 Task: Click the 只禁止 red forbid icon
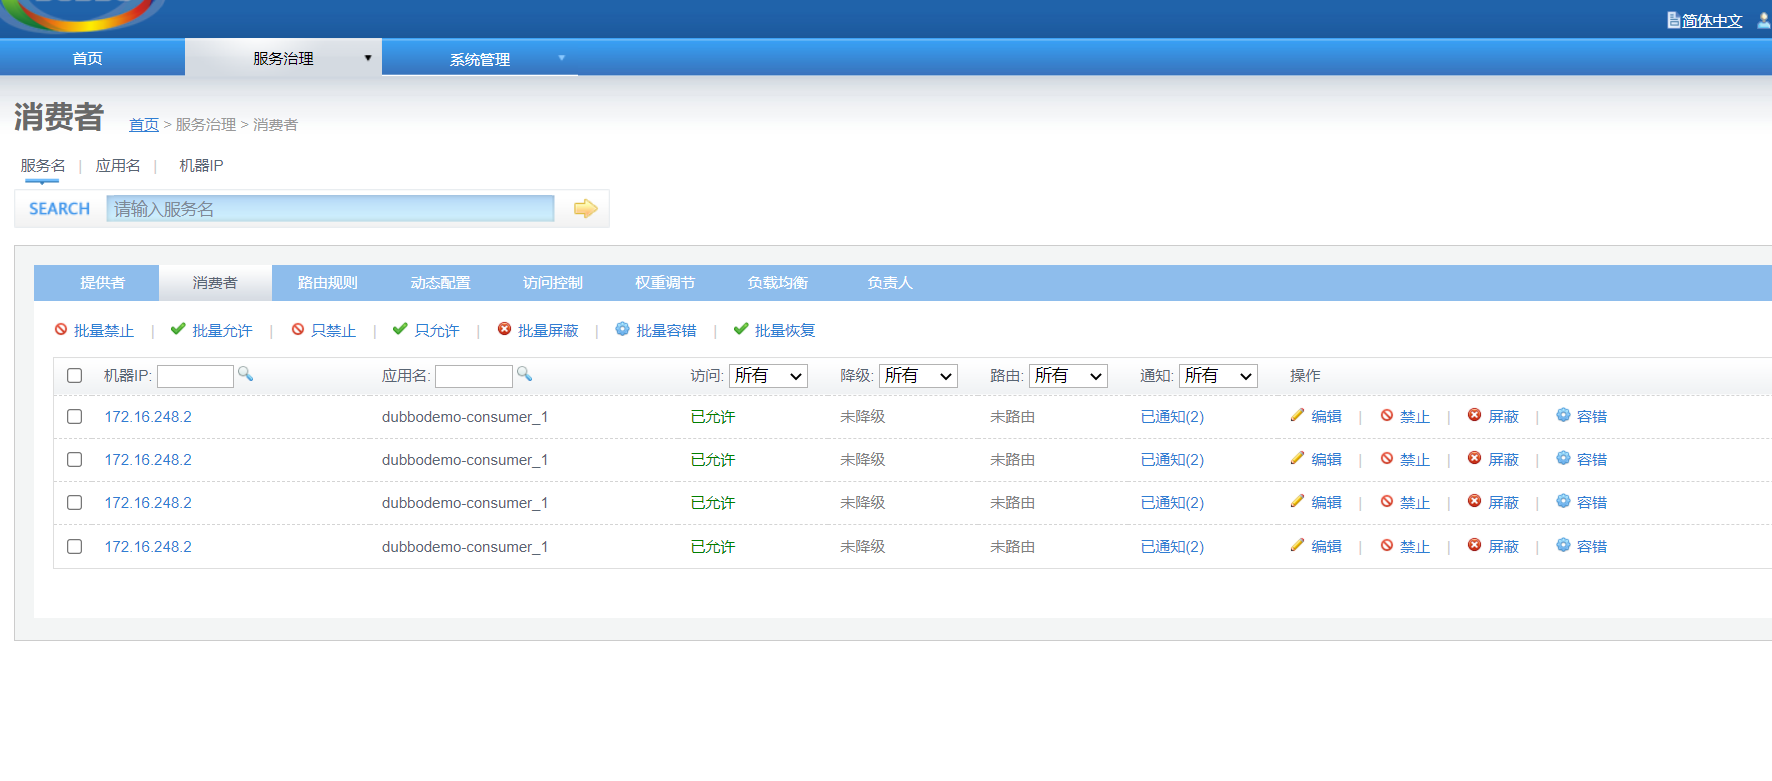coord(298,329)
